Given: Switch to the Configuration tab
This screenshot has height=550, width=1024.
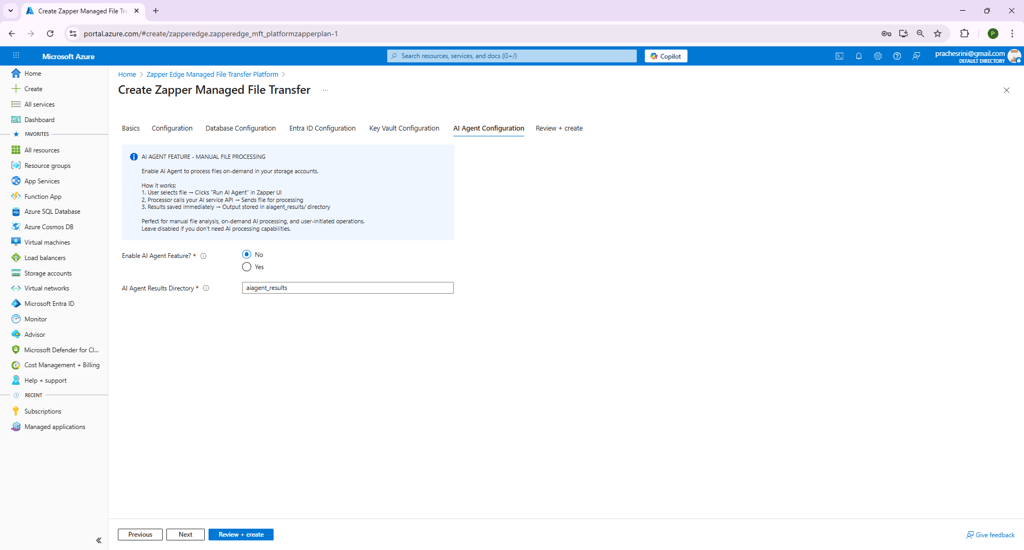Looking at the screenshot, I should (172, 129).
